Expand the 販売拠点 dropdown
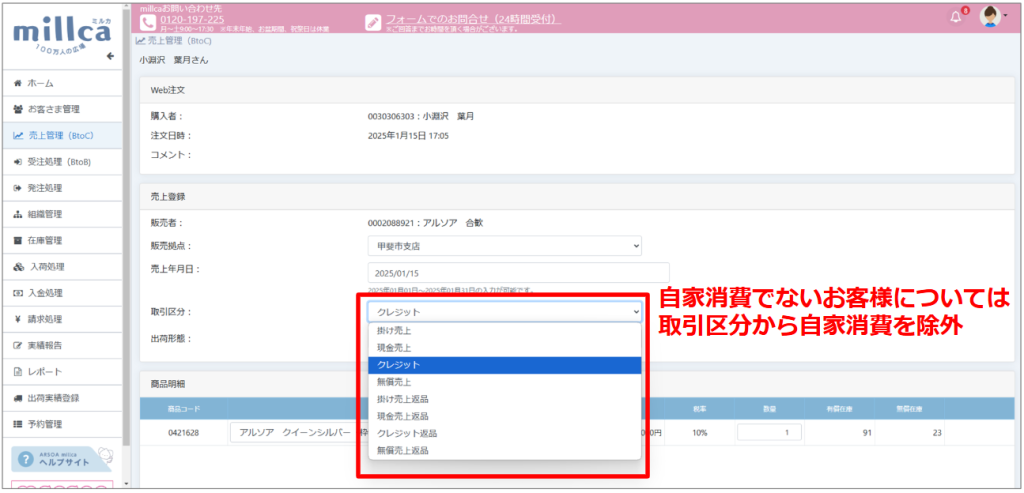1024x493 pixels. point(504,246)
